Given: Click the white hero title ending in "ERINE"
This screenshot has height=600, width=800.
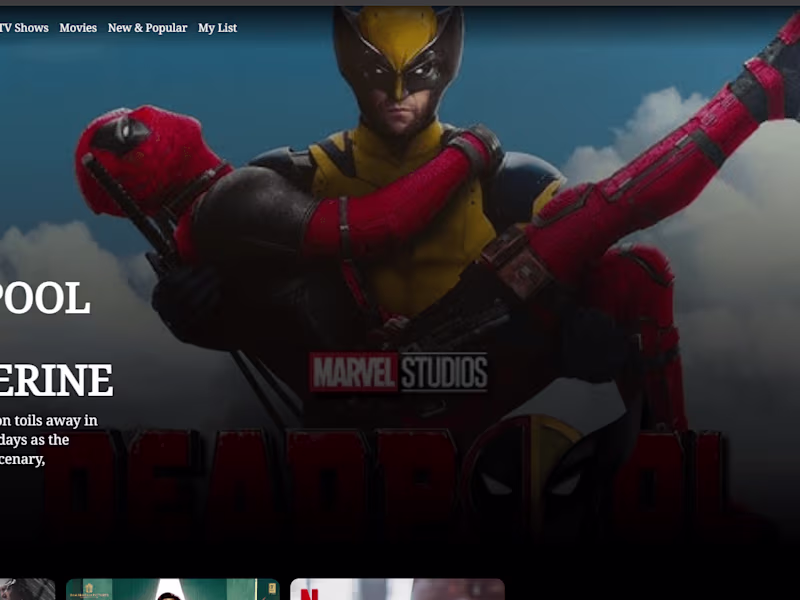Looking at the screenshot, I should click(x=56, y=380).
